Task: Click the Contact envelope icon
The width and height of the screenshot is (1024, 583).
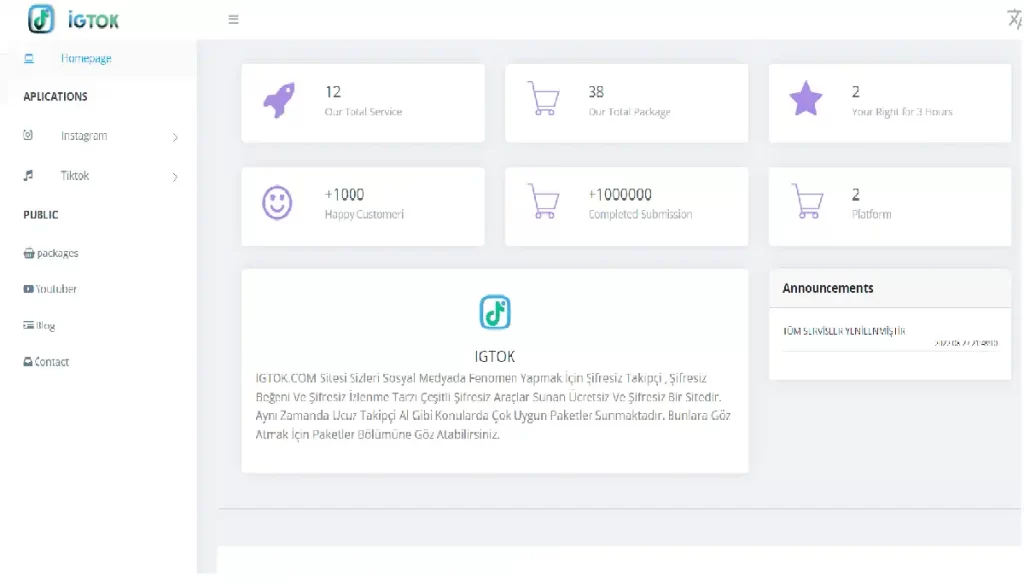Action: tap(27, 361)
